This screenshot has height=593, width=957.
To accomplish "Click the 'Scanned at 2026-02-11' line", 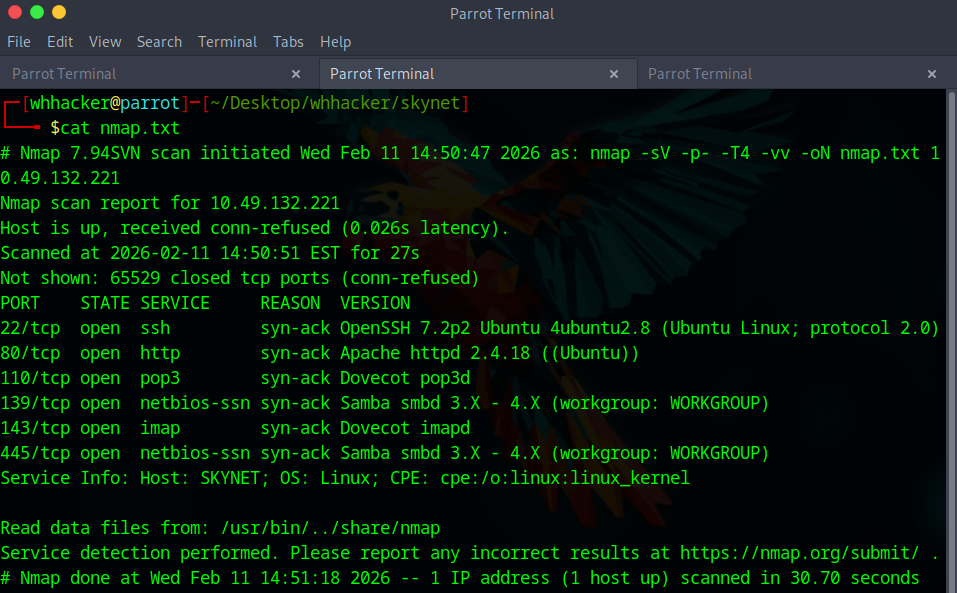I will 210,253.
